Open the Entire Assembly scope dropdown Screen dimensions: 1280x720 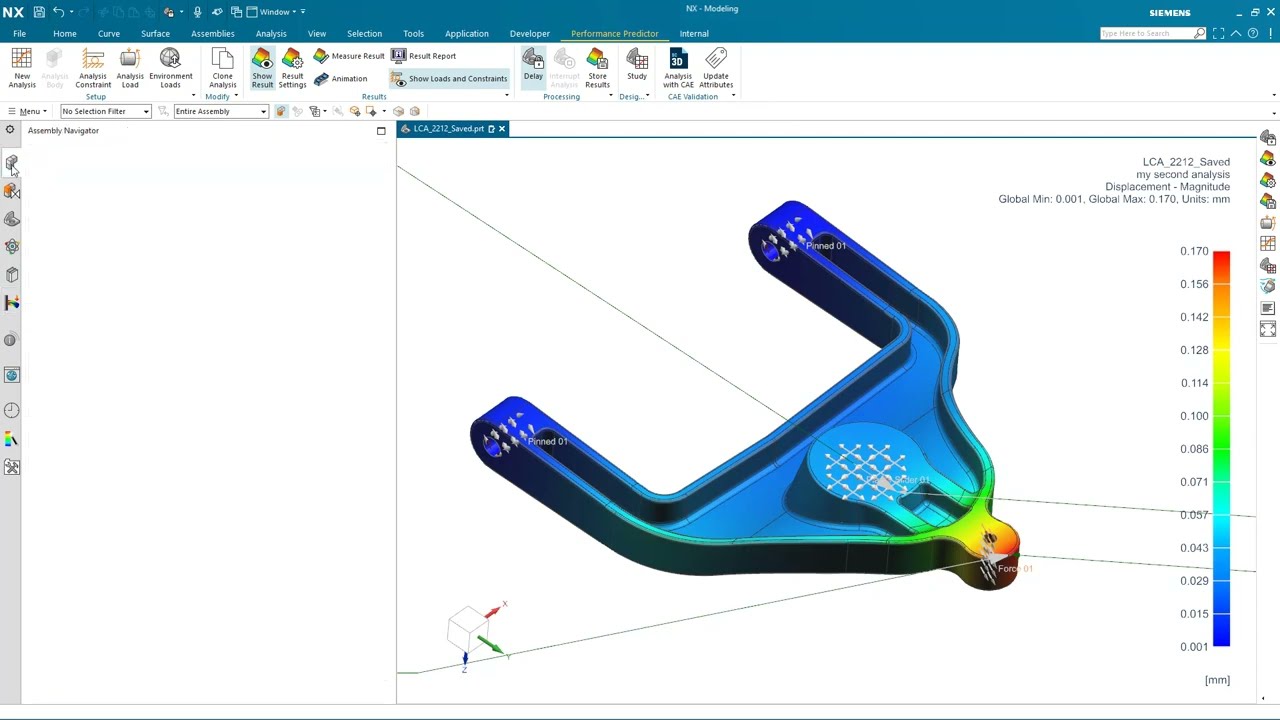click(x=221, y=111)
